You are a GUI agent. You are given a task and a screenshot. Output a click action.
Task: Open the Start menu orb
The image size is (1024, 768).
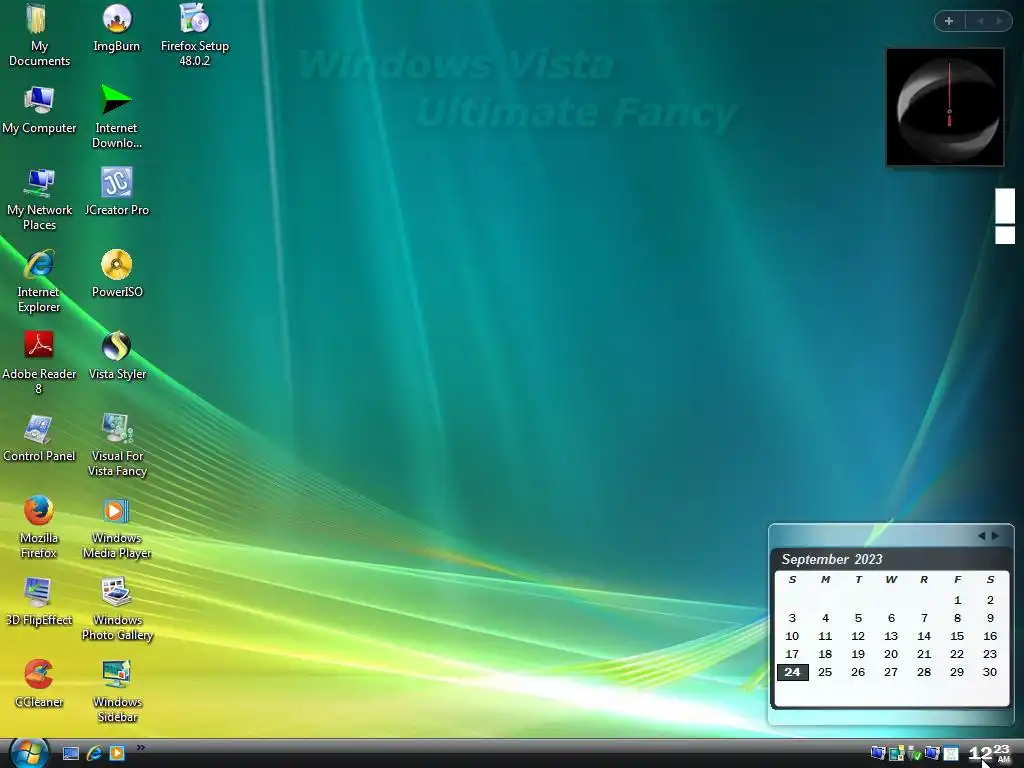click(x=29, y=753)
